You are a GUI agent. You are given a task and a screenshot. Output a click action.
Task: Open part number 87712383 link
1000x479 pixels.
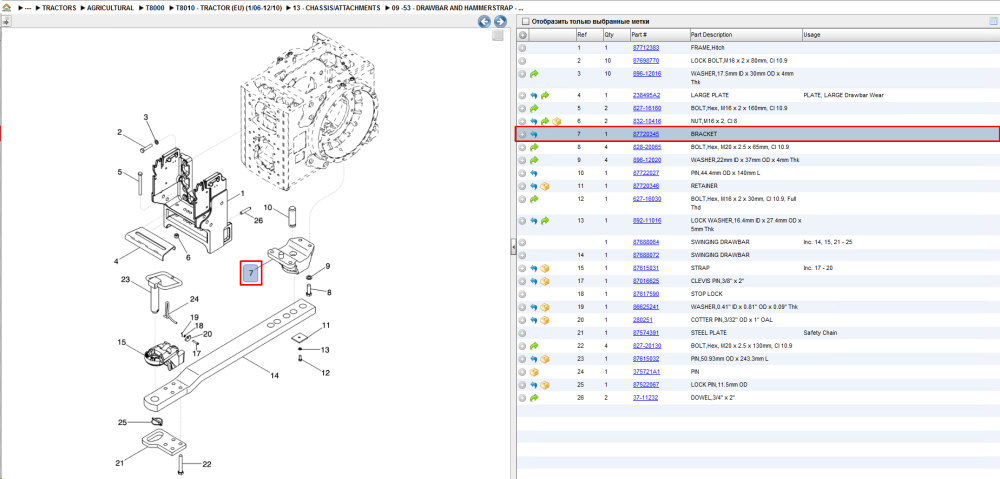(645, 48)
